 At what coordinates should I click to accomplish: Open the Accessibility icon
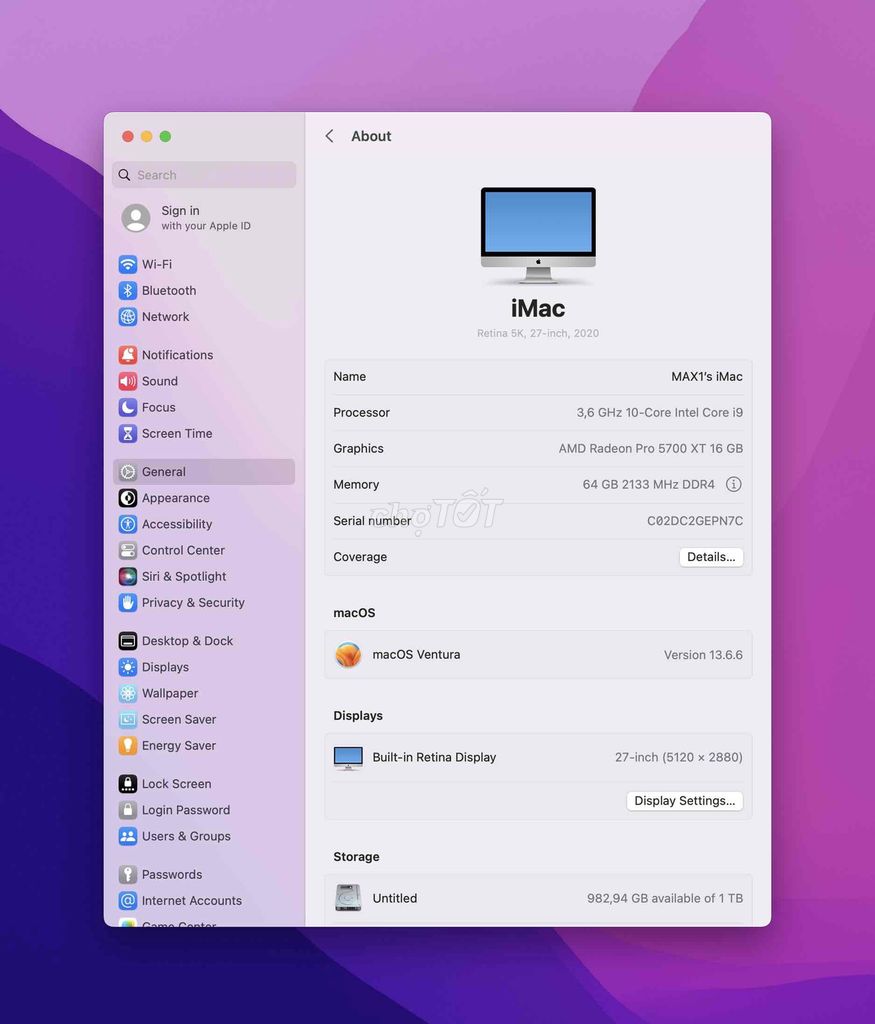(x=128, y=524)
